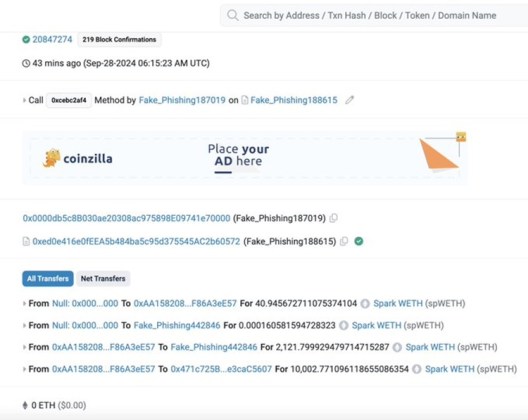Select the All Transfers tab

[x=48, y=279]
